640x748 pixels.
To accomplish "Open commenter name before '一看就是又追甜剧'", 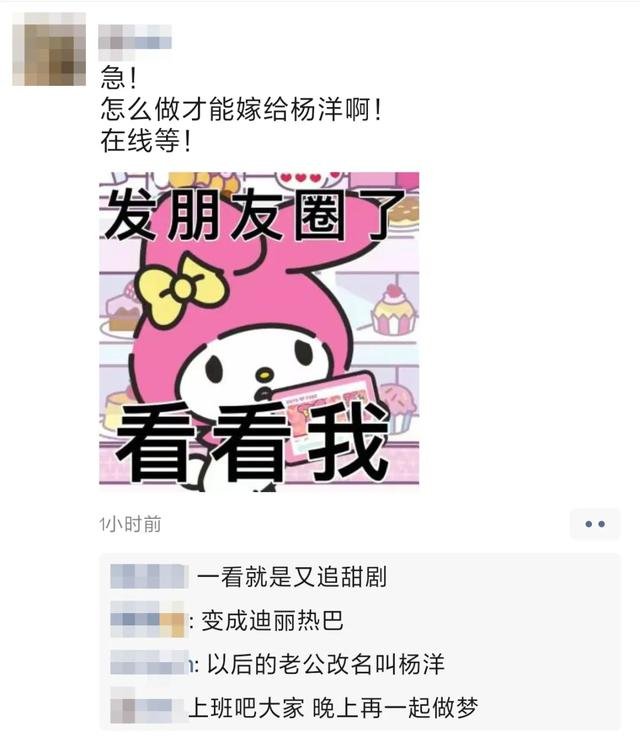I will (x=149, y=576).
